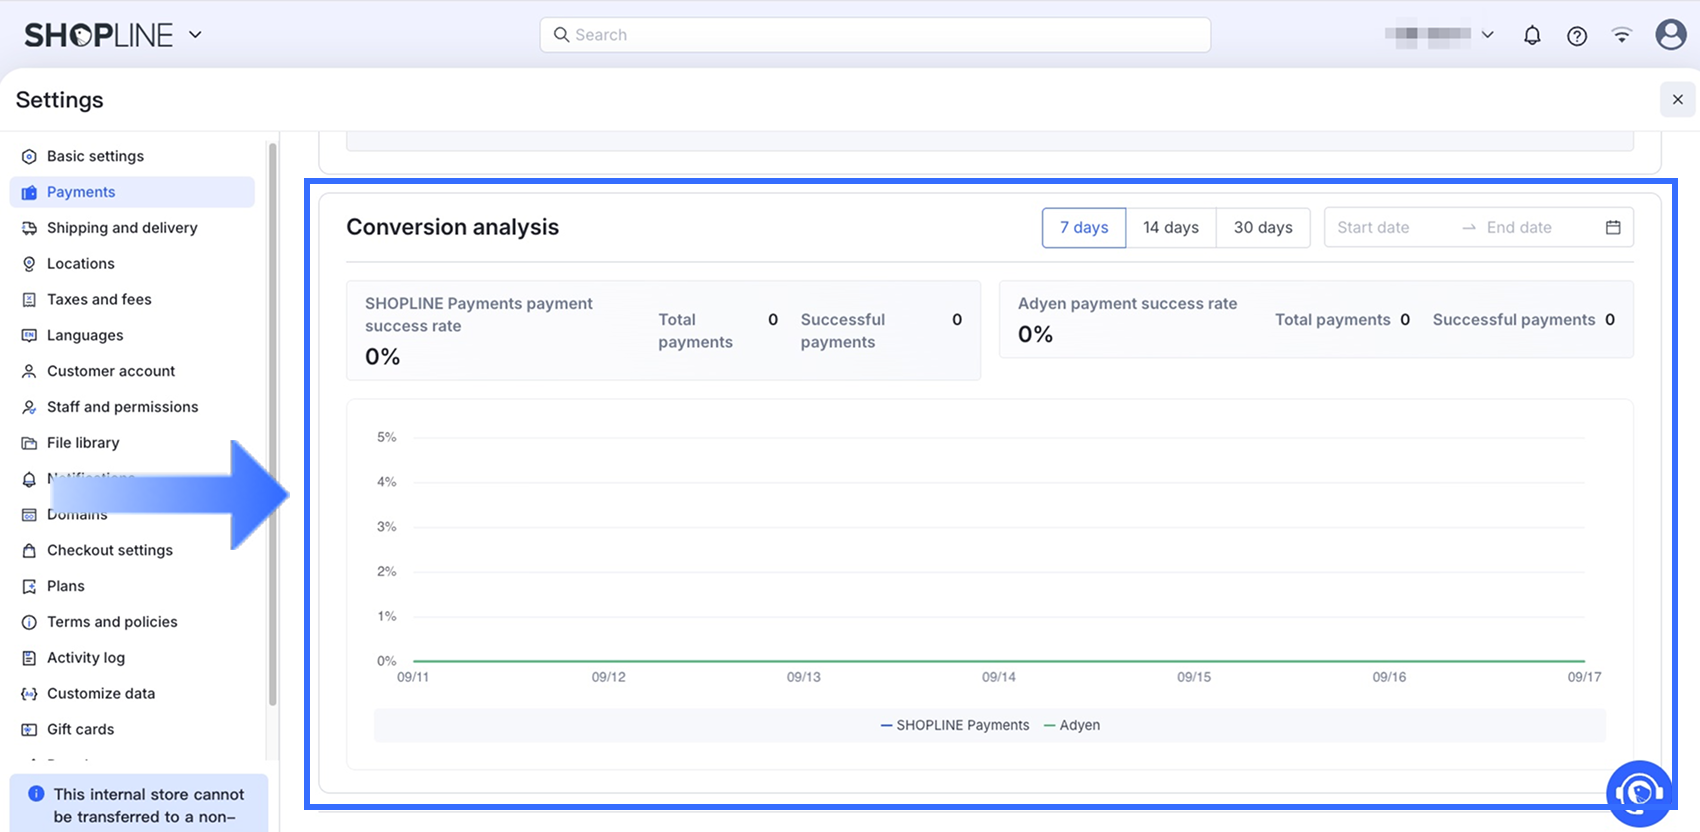1700x832 pixels.
Task: Click the search magnifier icon
Action: click(x=561, y=35)
